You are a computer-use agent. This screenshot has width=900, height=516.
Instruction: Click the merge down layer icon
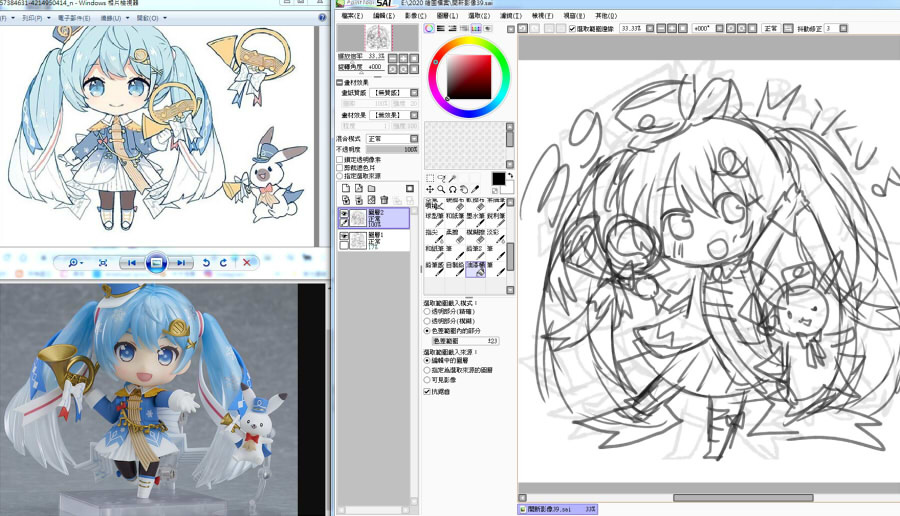(359, 200)
